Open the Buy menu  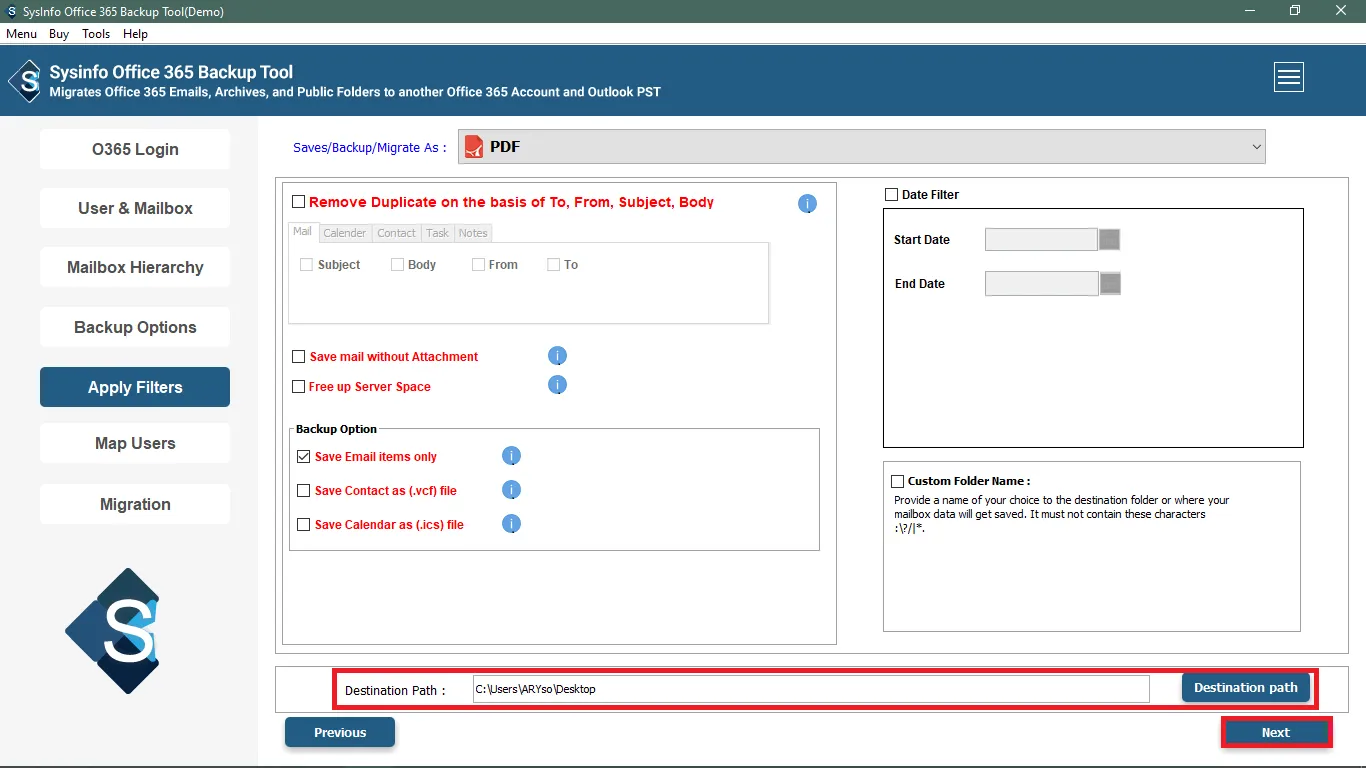point(59,34)
